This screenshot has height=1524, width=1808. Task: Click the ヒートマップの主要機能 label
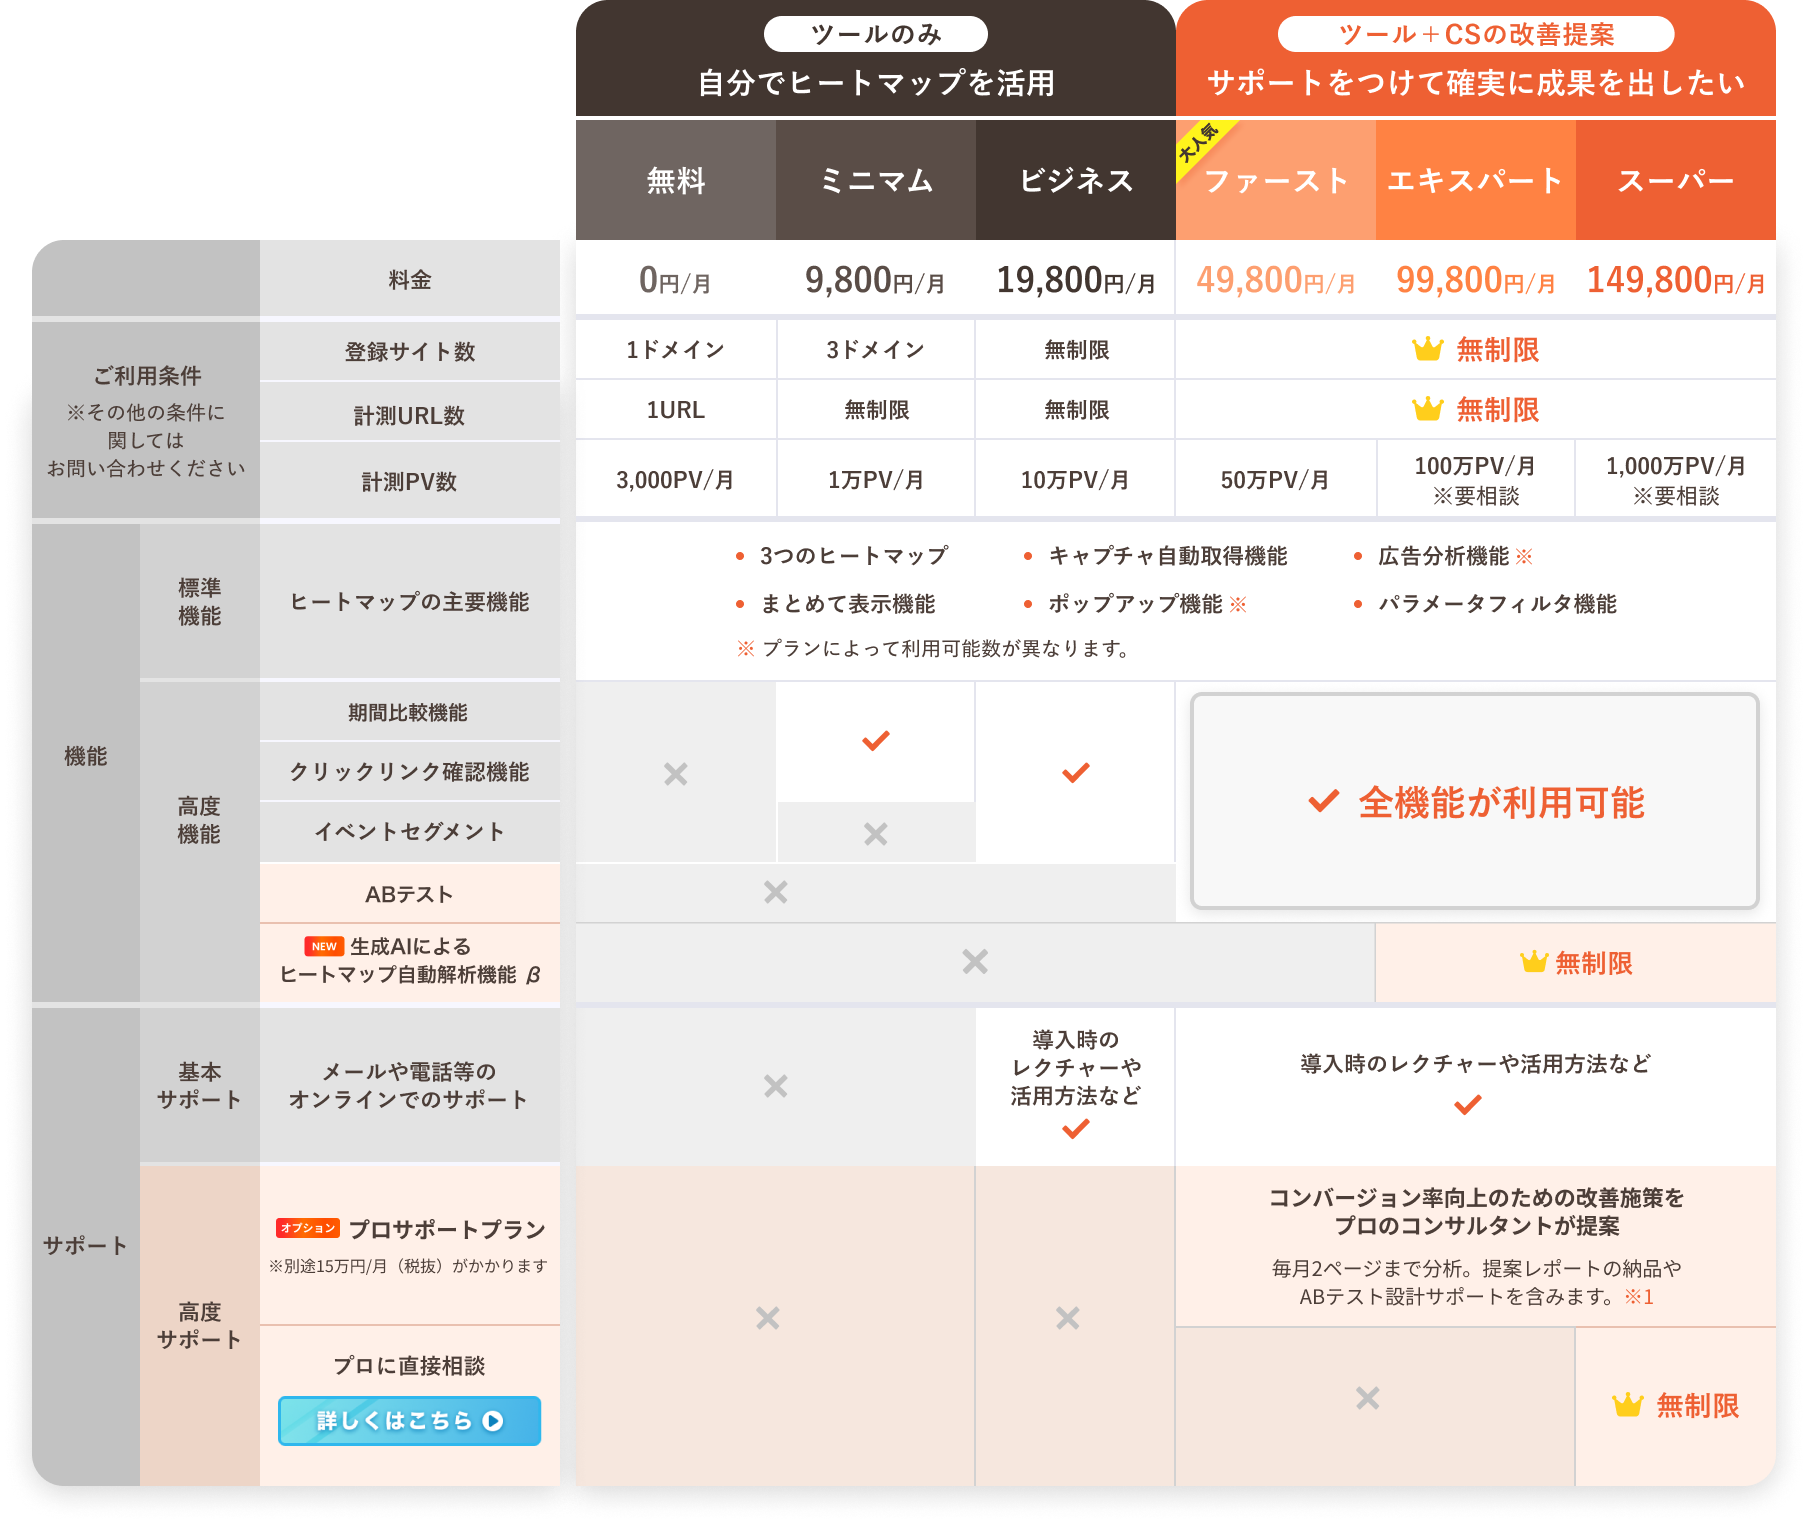pos(409,602)
